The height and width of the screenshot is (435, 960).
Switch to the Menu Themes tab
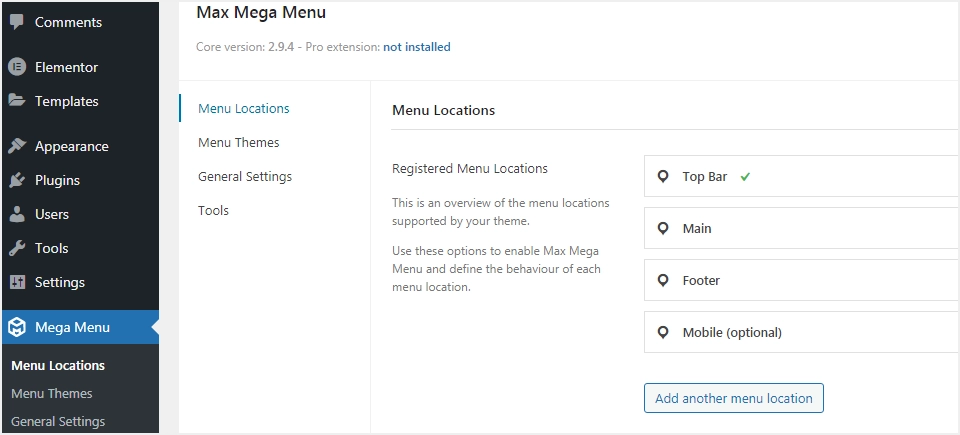click(x=239, y=142)
